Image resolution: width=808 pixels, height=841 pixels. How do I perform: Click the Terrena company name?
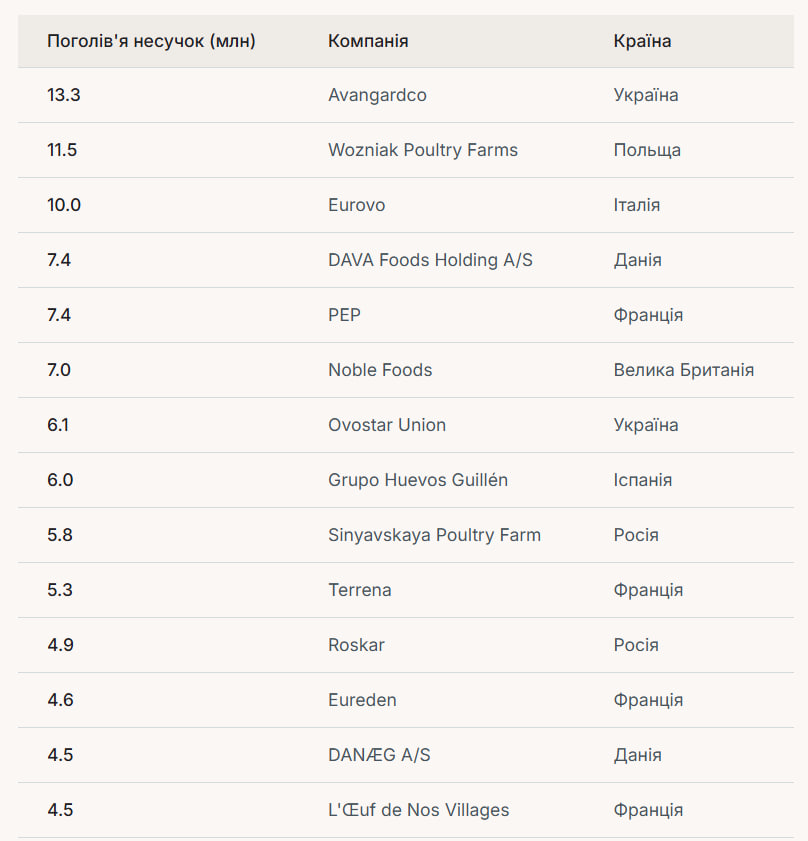pos(359,590)
